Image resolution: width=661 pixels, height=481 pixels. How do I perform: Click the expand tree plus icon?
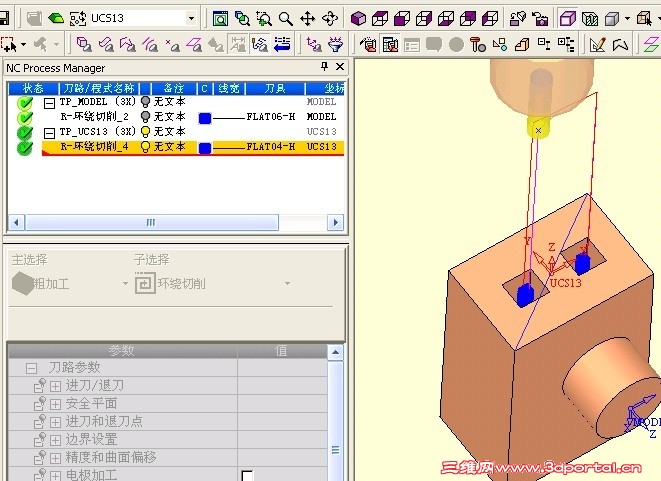566,44
